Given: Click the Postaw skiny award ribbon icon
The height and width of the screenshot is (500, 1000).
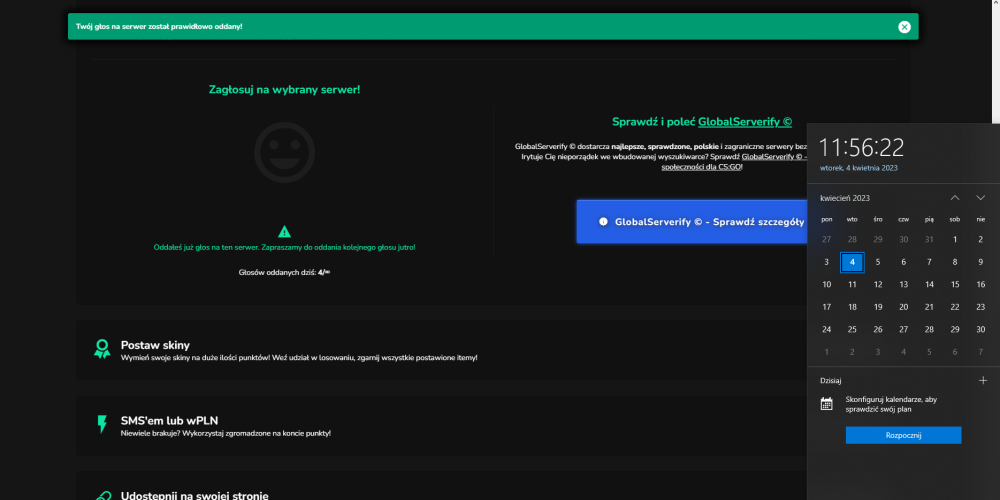Looking at the screenshot, I should [x=102, y=349].
